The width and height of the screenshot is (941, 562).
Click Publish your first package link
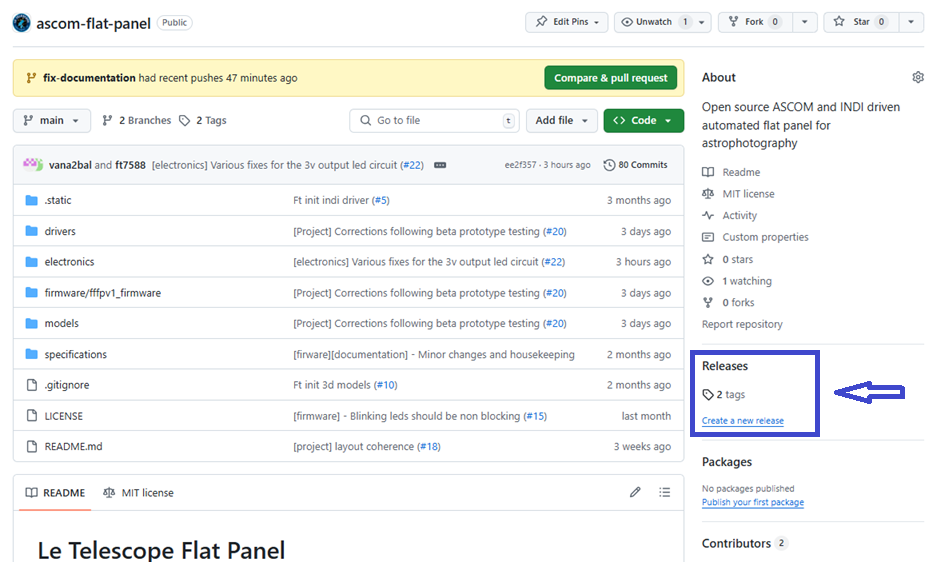pos(753,502)
